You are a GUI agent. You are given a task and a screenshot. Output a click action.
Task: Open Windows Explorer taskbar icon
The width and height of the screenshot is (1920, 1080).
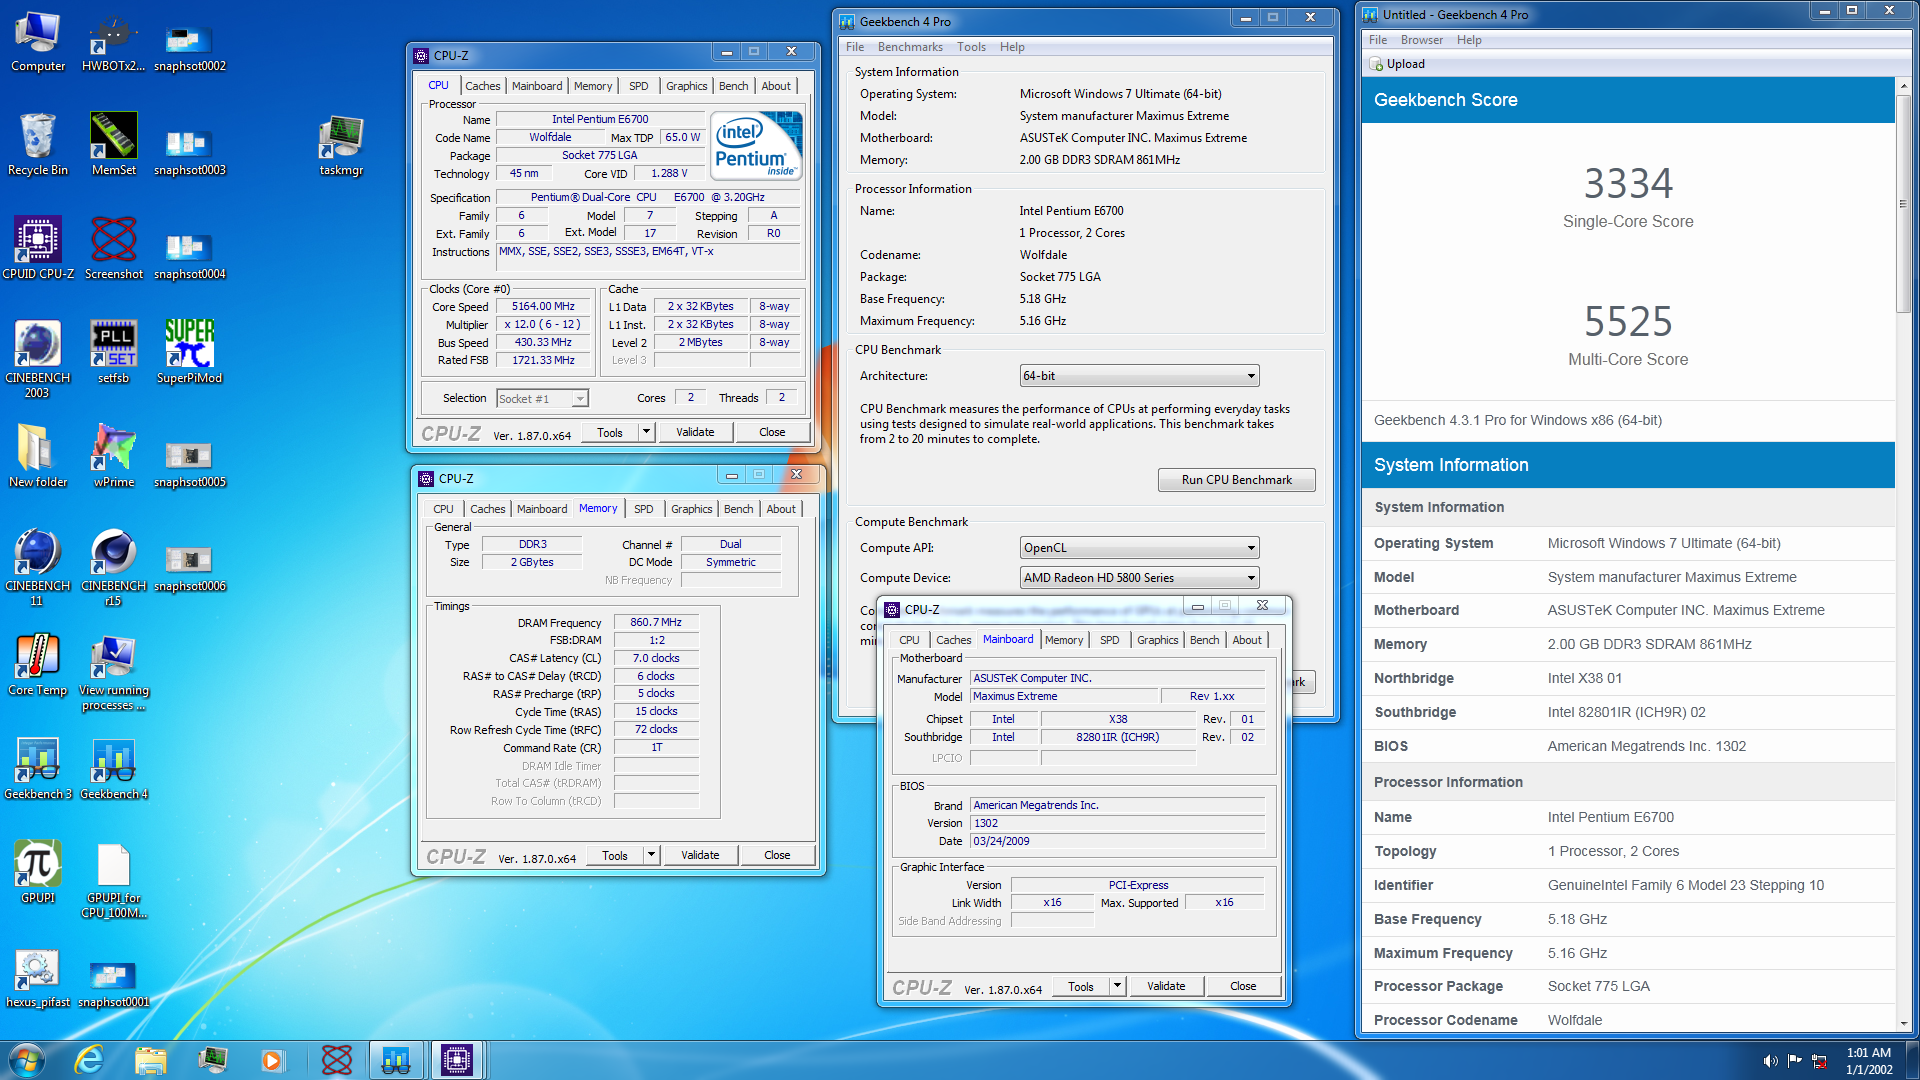151,1060
